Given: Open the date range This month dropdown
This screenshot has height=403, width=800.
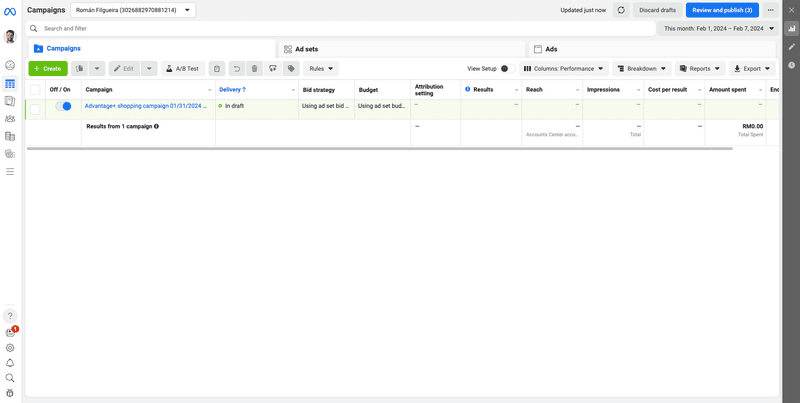Looking at the screenshot, I should [x=719, y=29].
